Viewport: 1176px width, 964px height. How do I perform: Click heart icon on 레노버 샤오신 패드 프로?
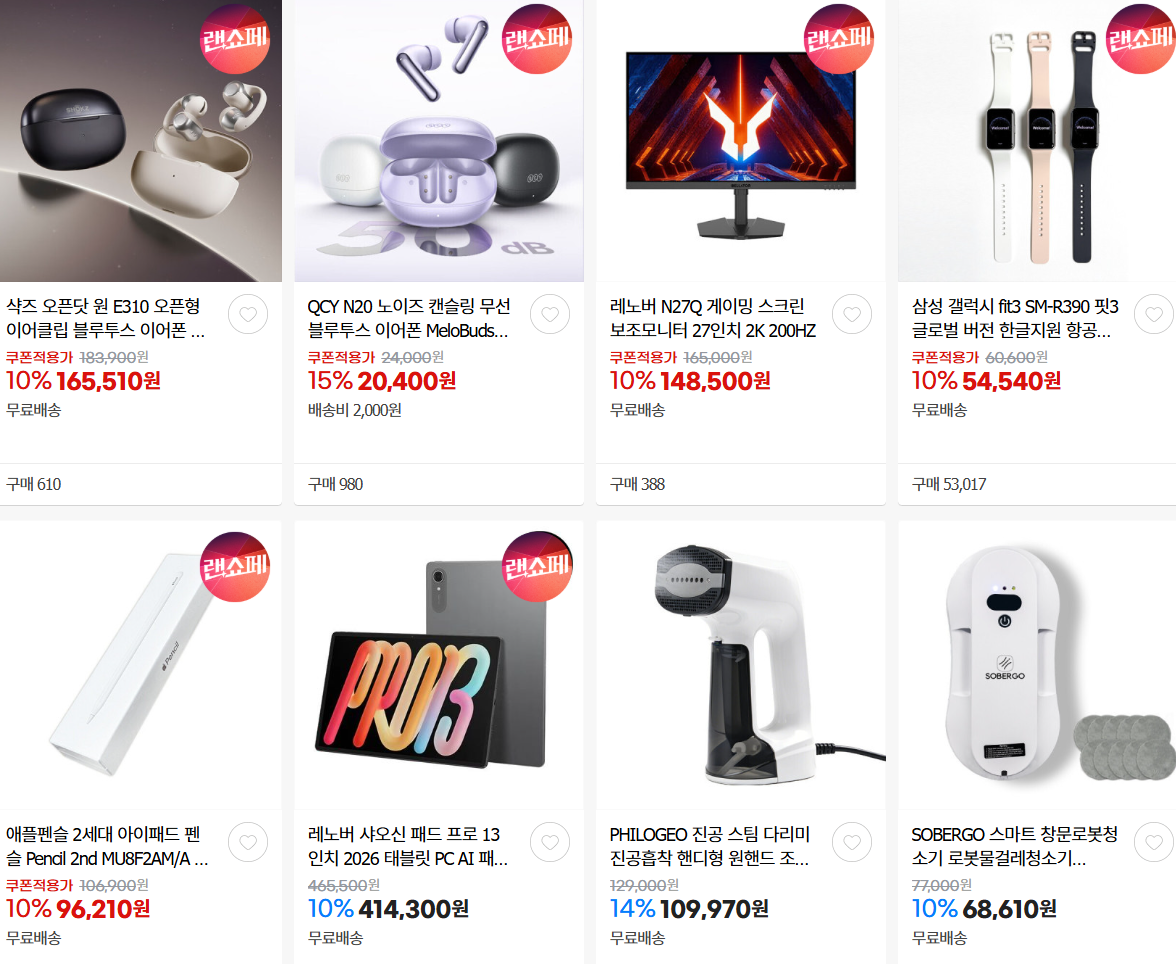pyautogui.click(x=550, y=842)
